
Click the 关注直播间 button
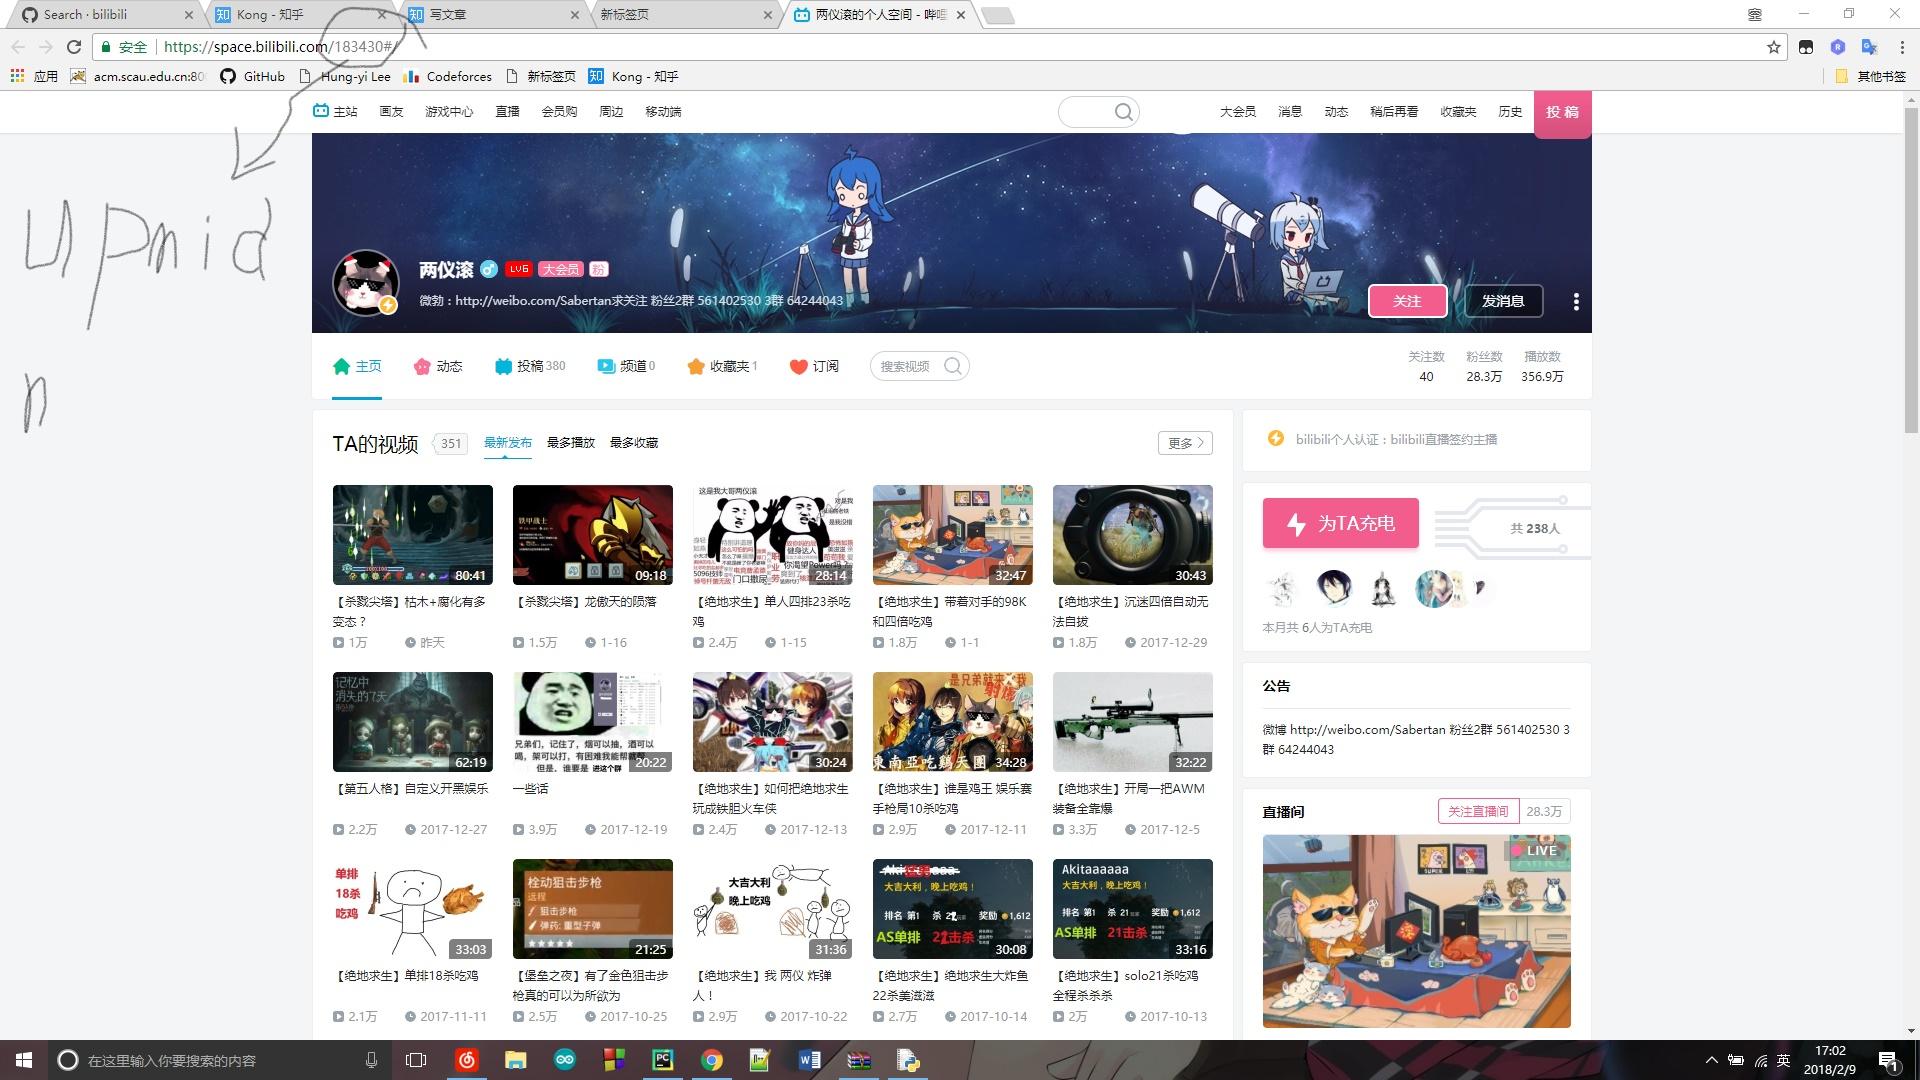click(1478, 811)
